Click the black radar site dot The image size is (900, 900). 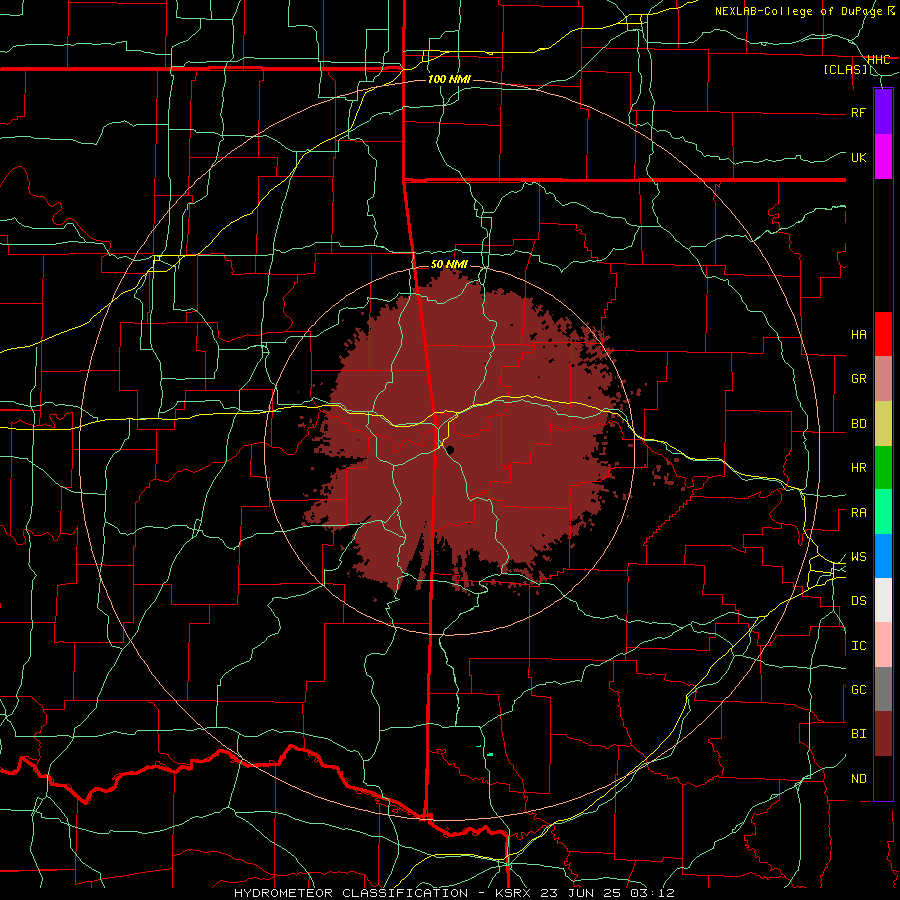(x=451, y=451)
